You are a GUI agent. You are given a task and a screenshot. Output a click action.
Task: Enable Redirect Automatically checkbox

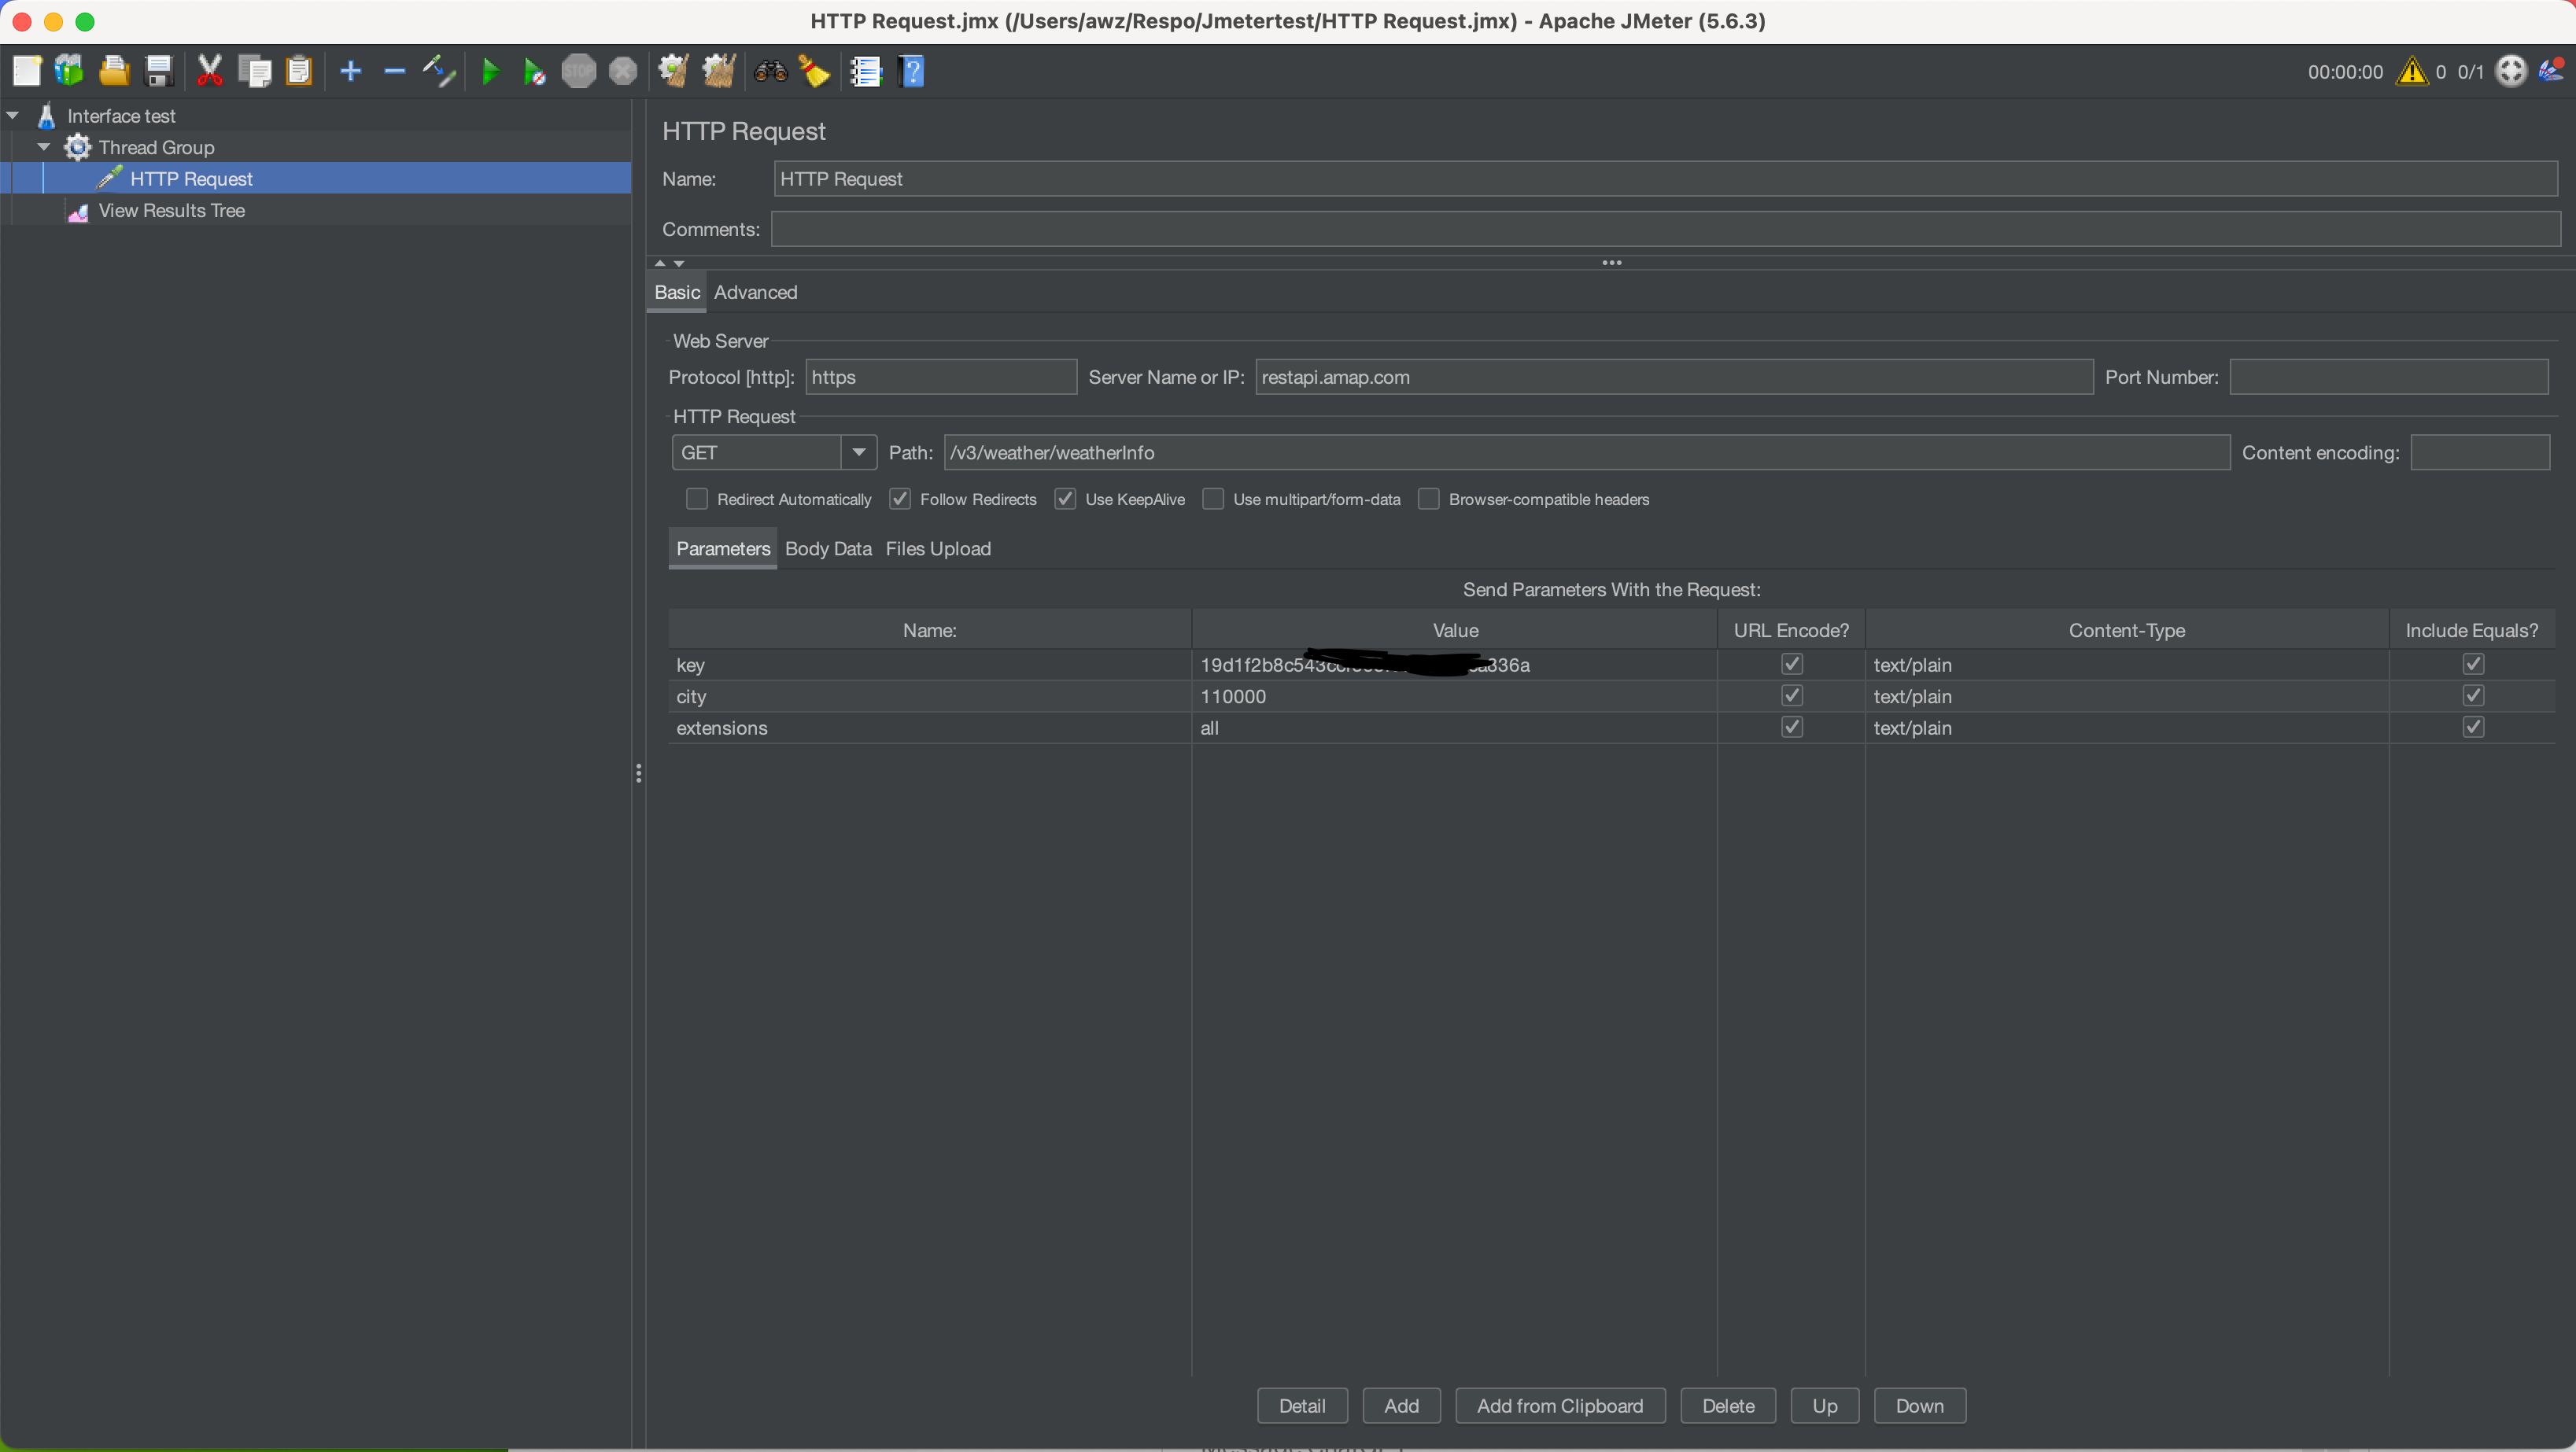point(697,499)
